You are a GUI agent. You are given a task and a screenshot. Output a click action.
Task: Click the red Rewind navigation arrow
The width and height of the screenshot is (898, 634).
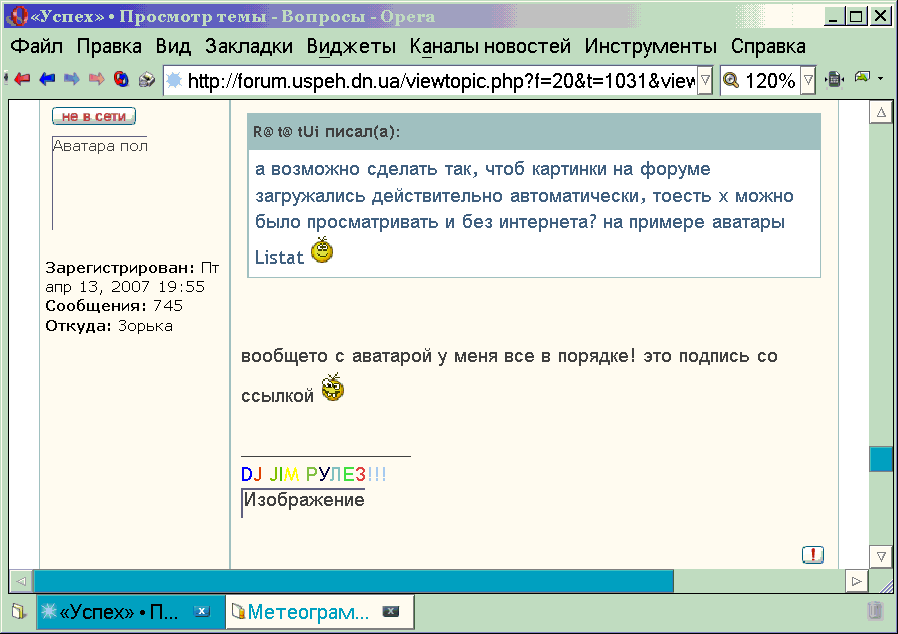pos(22,80)
